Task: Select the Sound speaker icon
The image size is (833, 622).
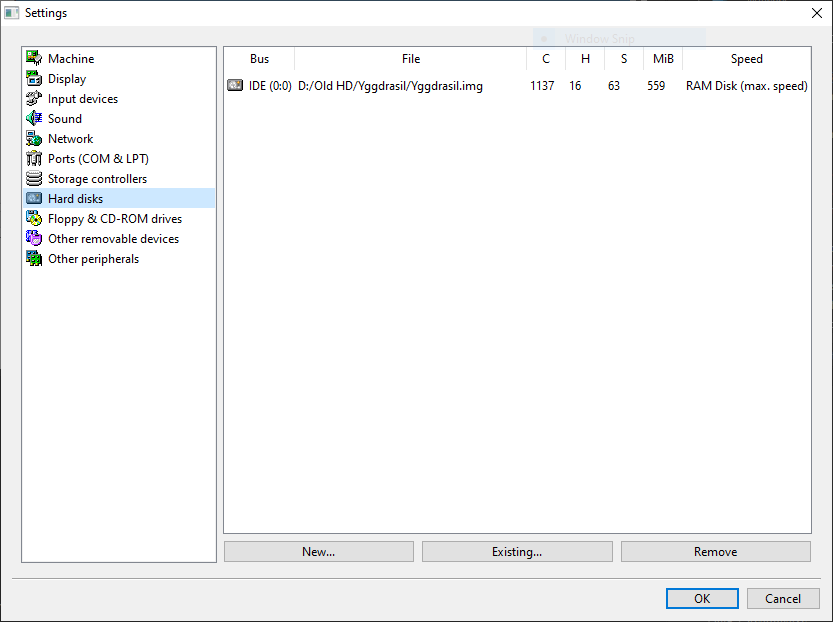Action: click(x=34, y=119)
